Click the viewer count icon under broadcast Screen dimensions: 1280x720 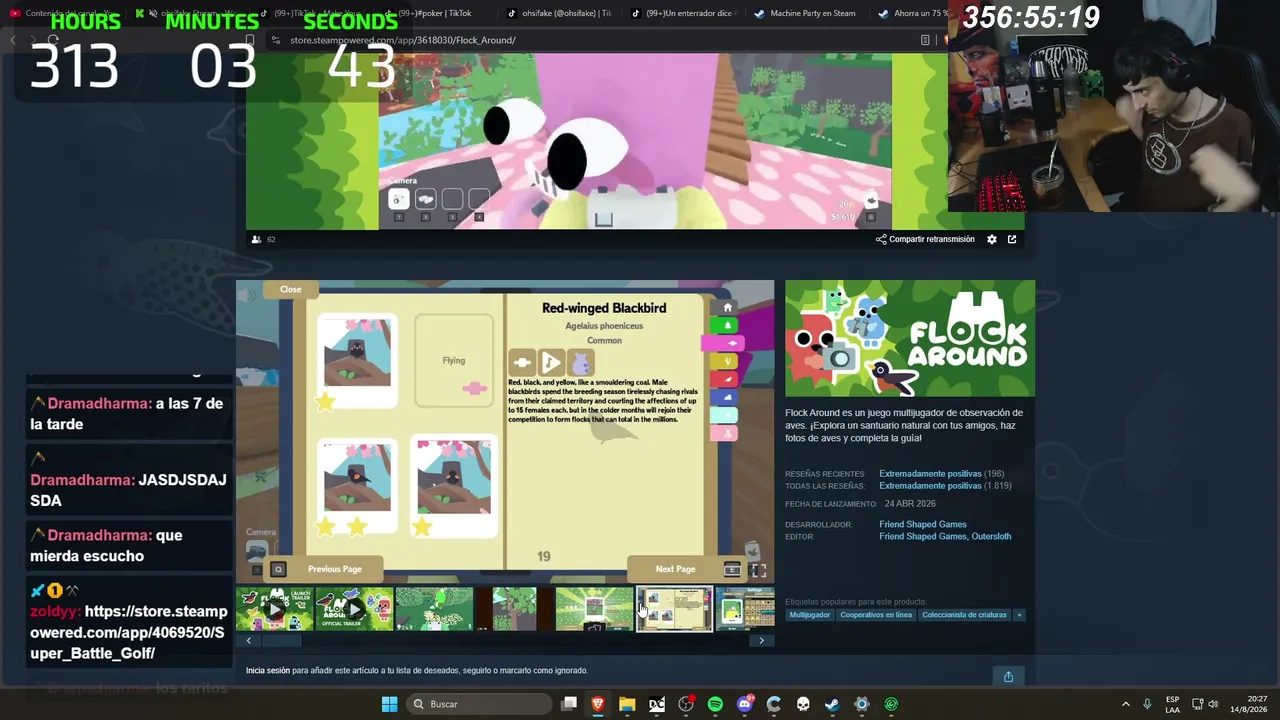click(x=257, y=240)
